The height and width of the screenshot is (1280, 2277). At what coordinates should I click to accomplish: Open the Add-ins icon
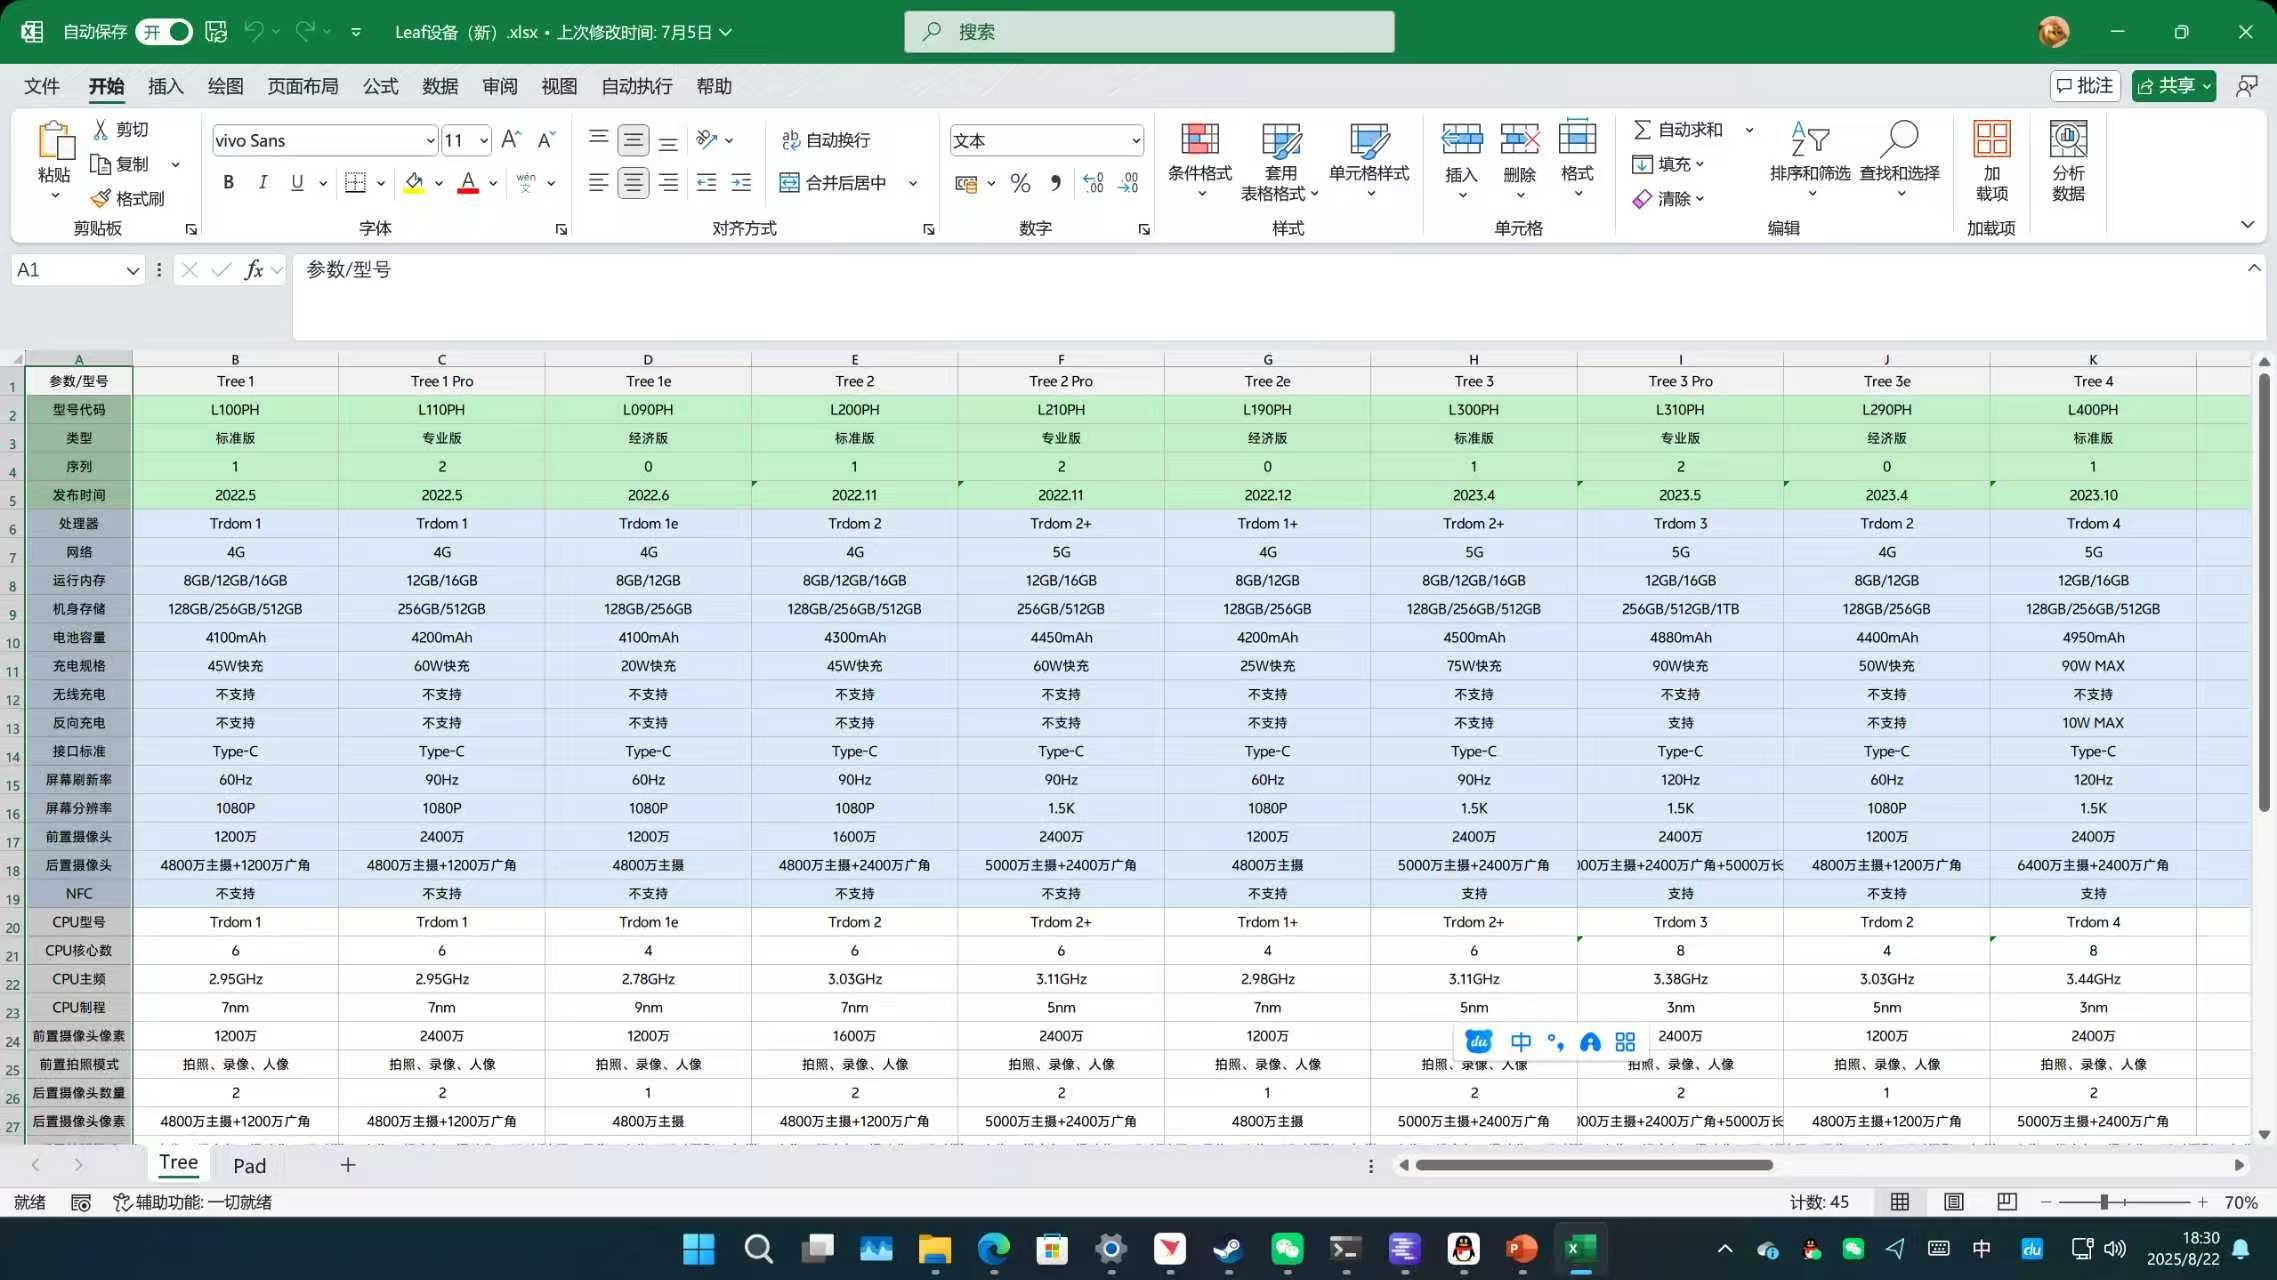pos(1991,139)
